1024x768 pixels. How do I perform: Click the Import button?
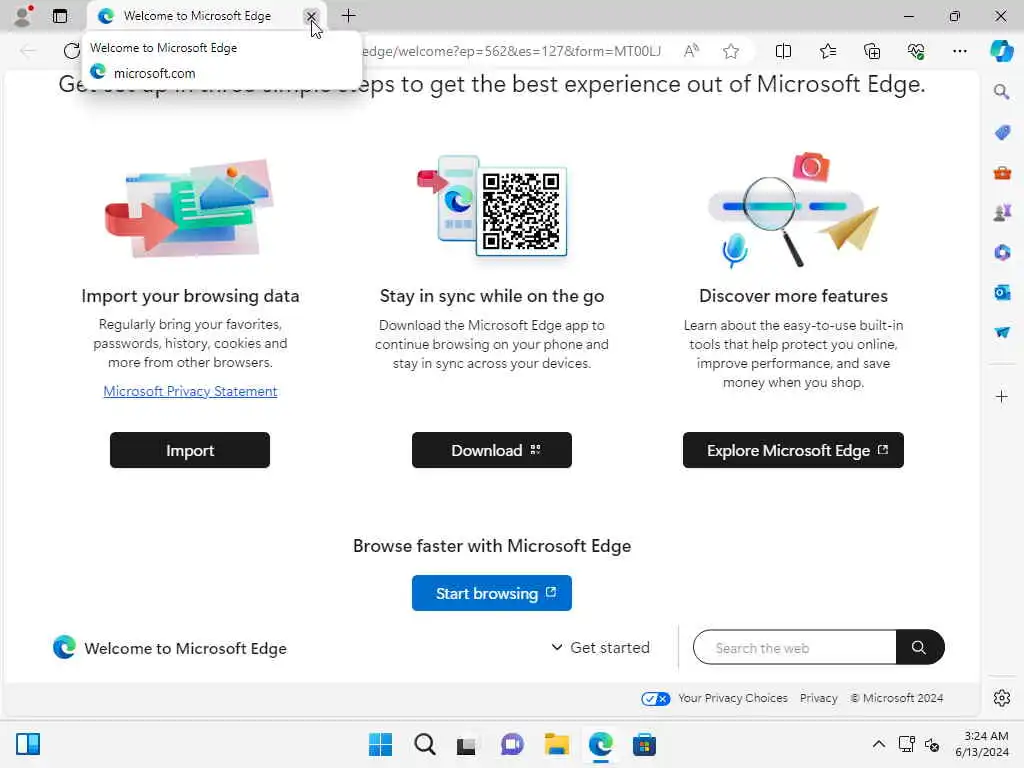189,450
